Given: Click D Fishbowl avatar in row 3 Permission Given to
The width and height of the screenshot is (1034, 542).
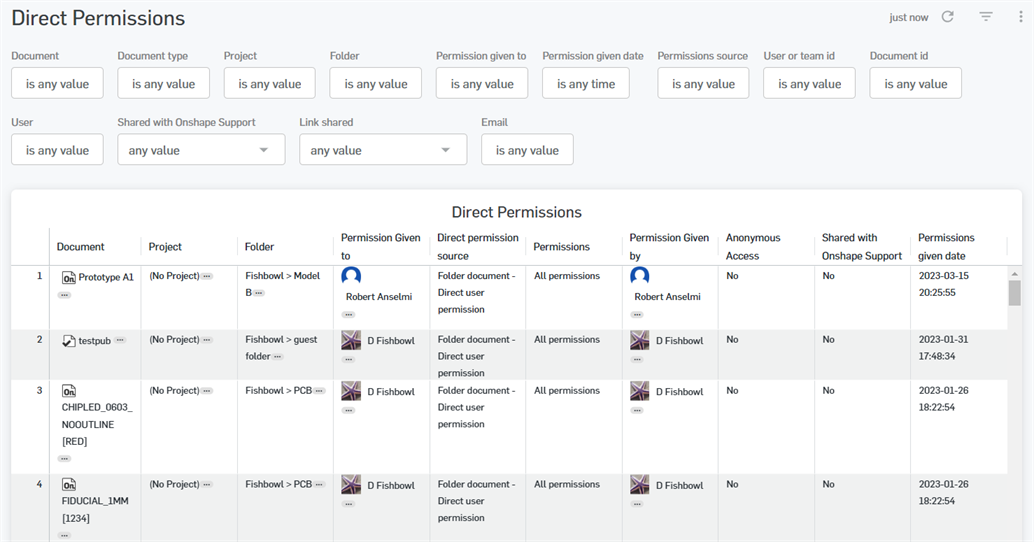Looking at the screenshot, I should point(351,391).
